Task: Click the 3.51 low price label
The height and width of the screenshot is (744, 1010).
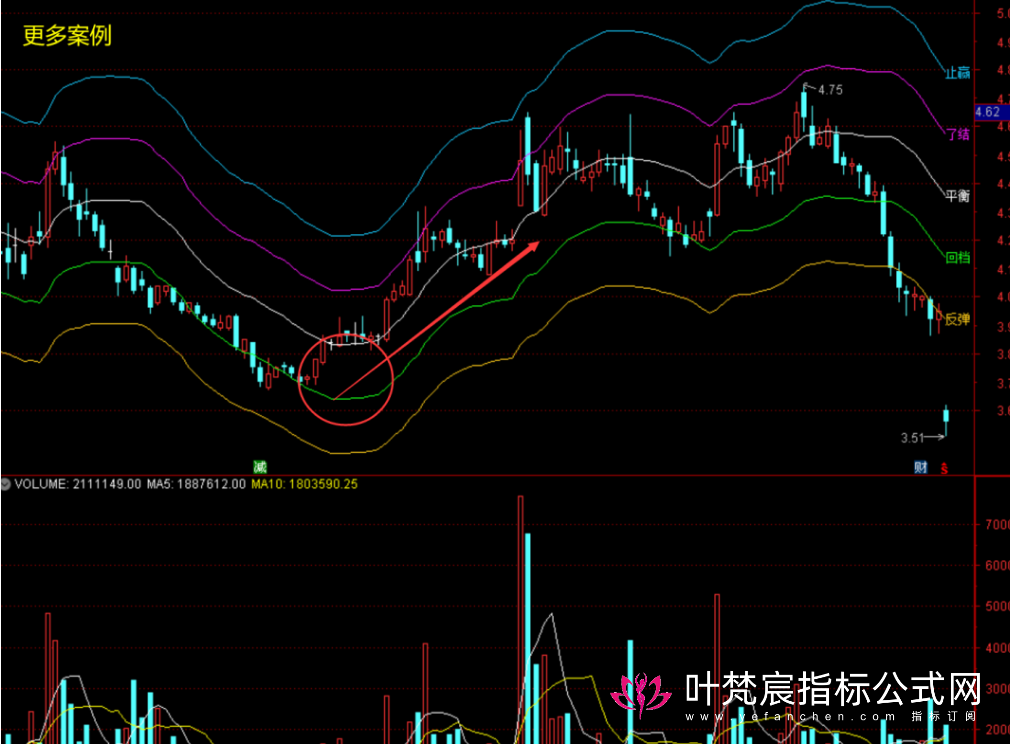Action: point(912,438)
